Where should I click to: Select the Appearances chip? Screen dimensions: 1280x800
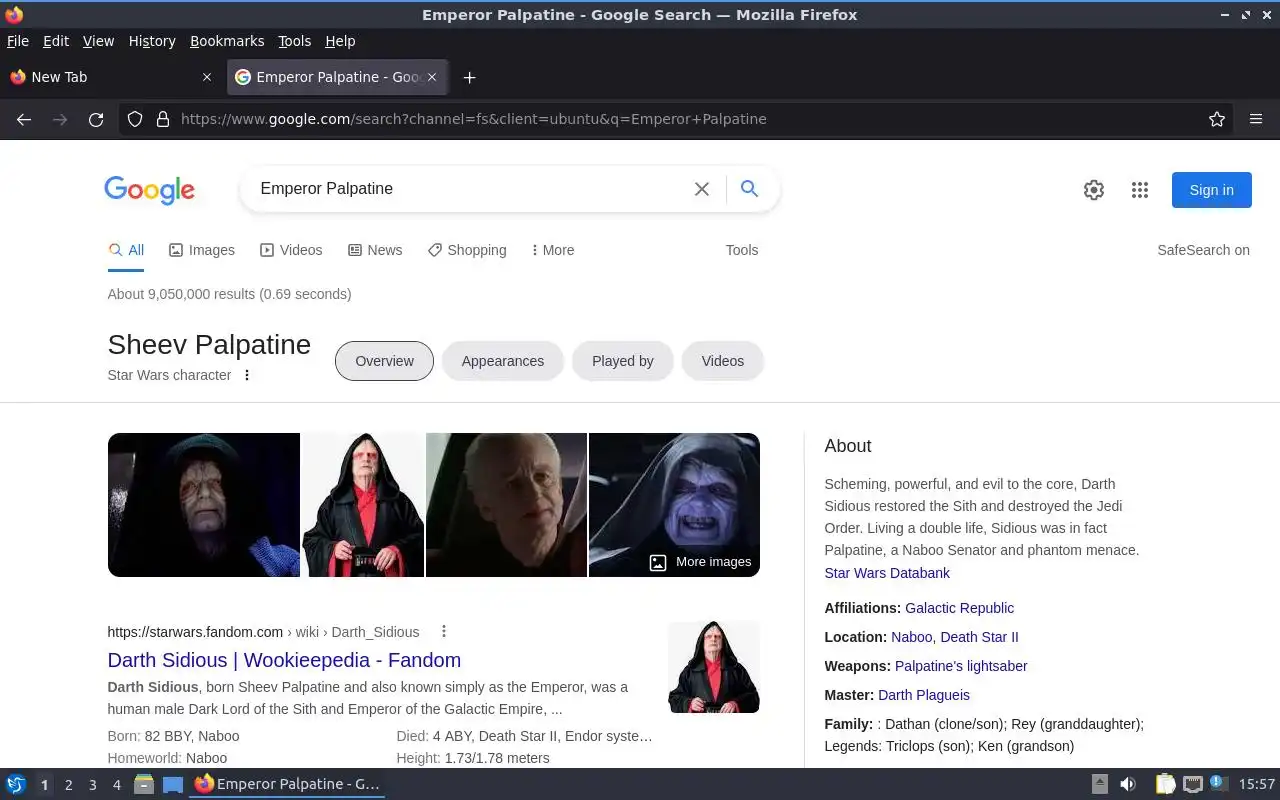click(x=503, y=361)
